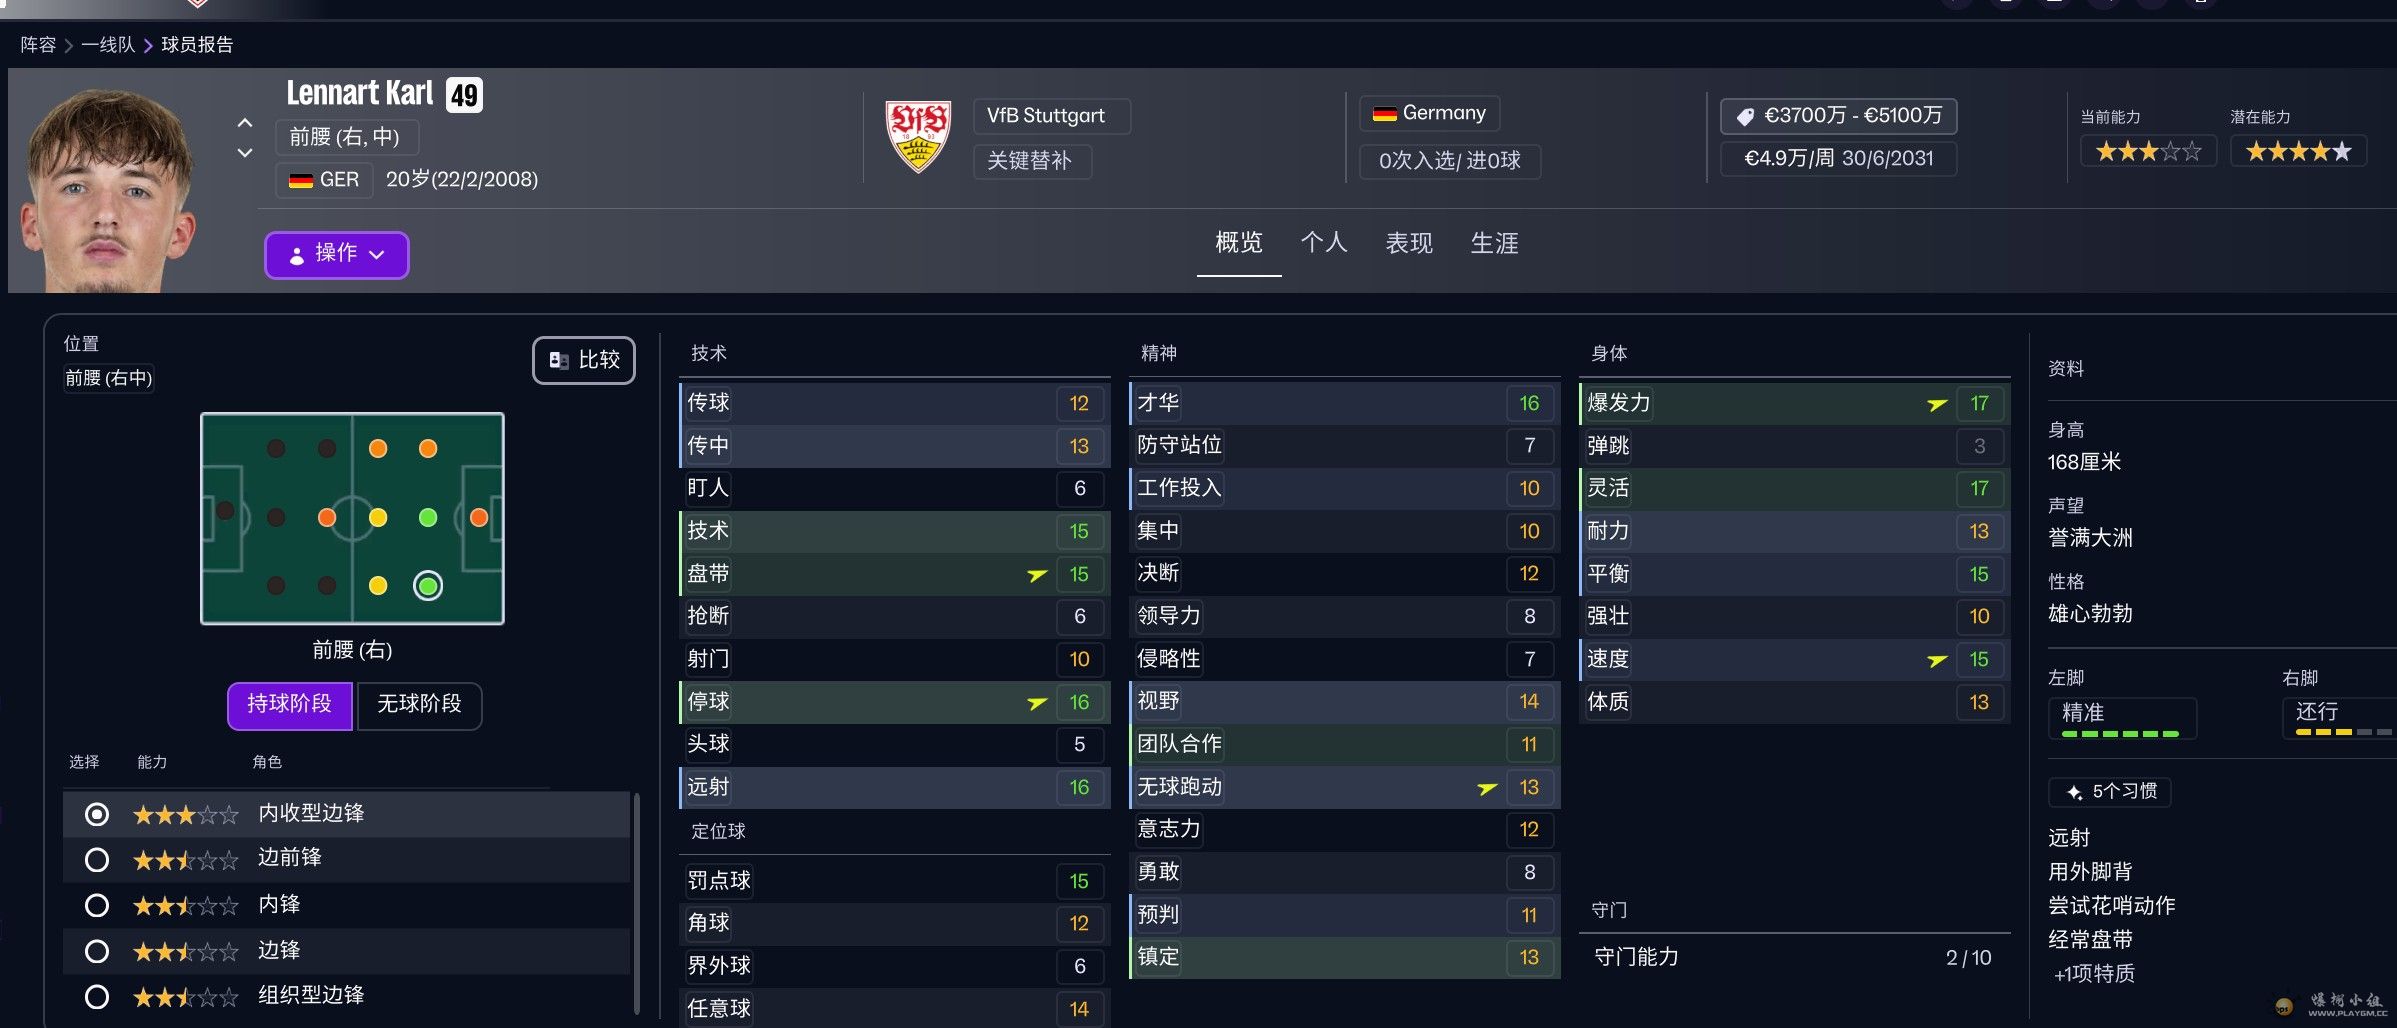Select the 内收型边锋 role radio button
This screenshot has height=1028, width=2397.
pos(97,814)
